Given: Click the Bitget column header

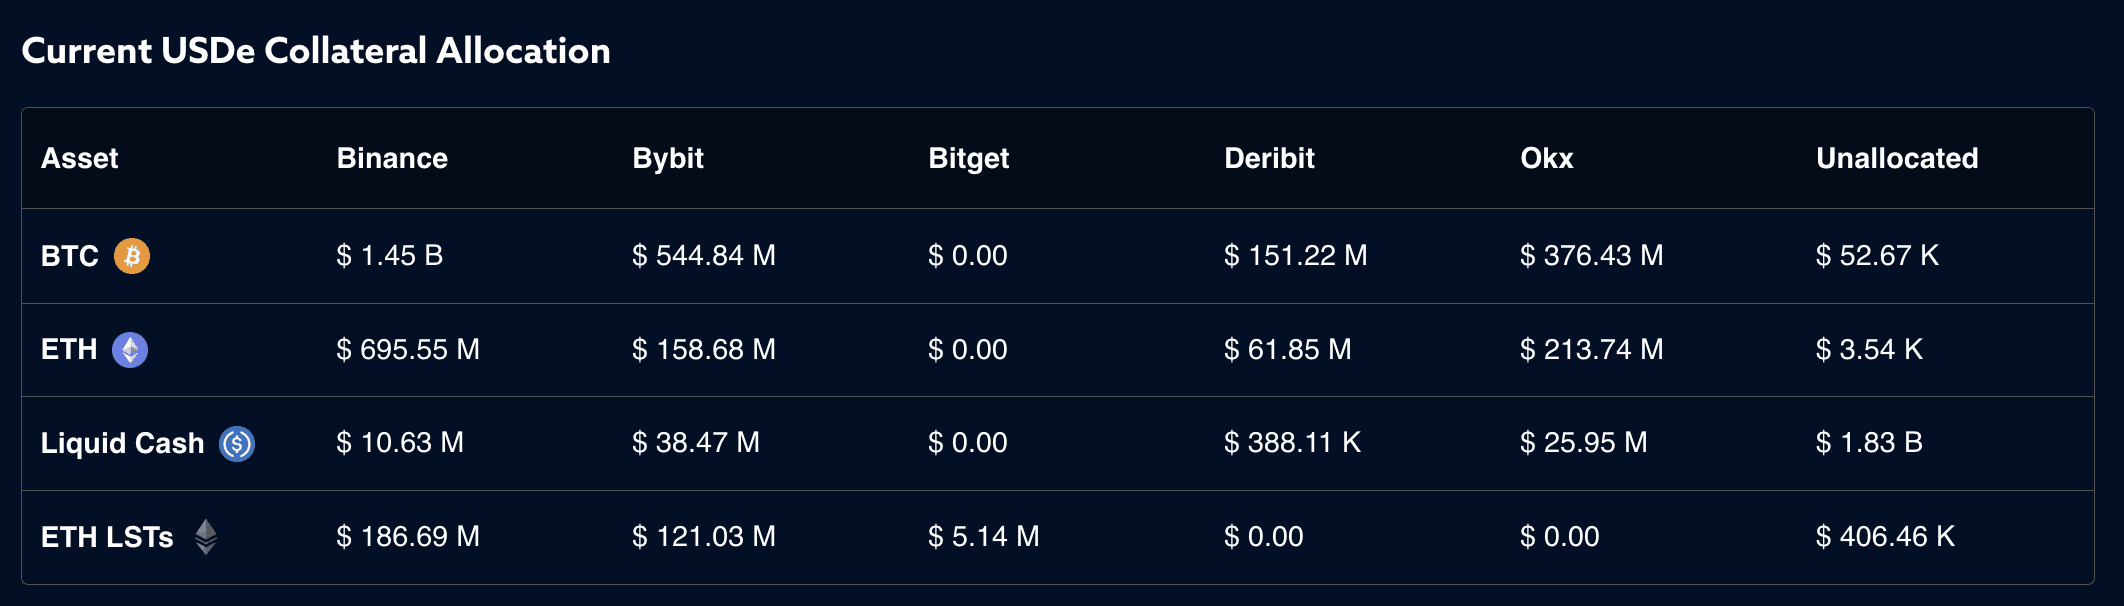Looking at the screenshot, I should pos(968,158).
